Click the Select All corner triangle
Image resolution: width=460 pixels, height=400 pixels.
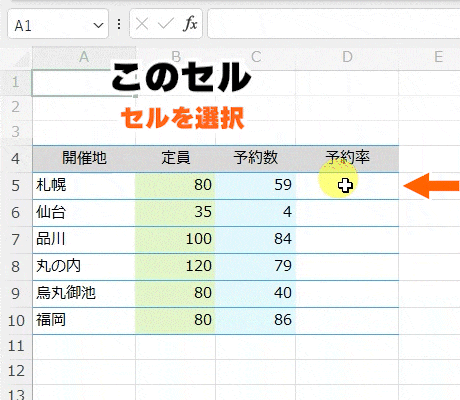point(21,59)
